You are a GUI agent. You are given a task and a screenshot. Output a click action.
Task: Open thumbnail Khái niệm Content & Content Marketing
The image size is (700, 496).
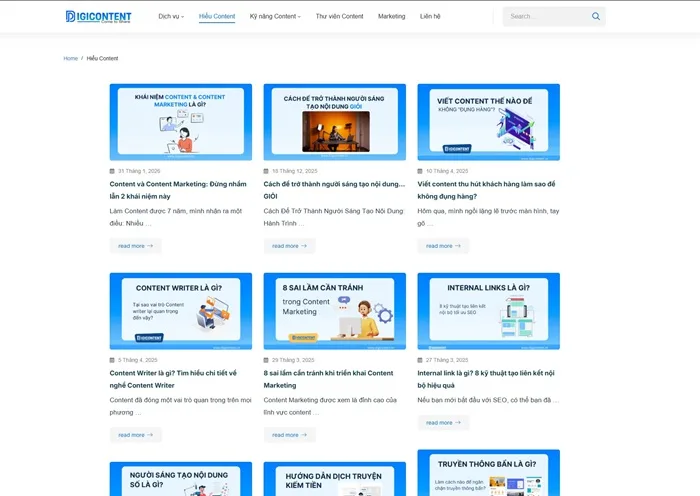pos(181,122)
